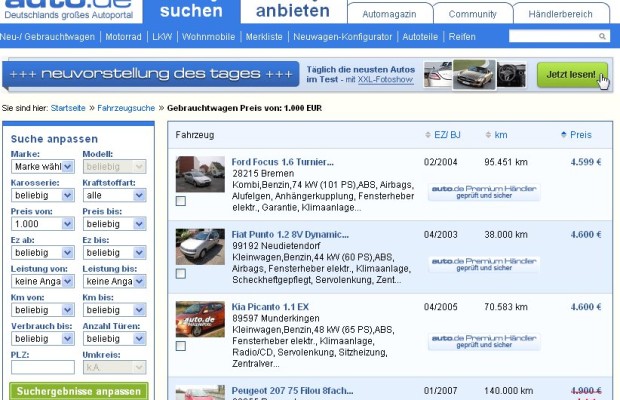620x400 pixels.
Task: Switch to the anbieten tab
Action: click(293, 11)
